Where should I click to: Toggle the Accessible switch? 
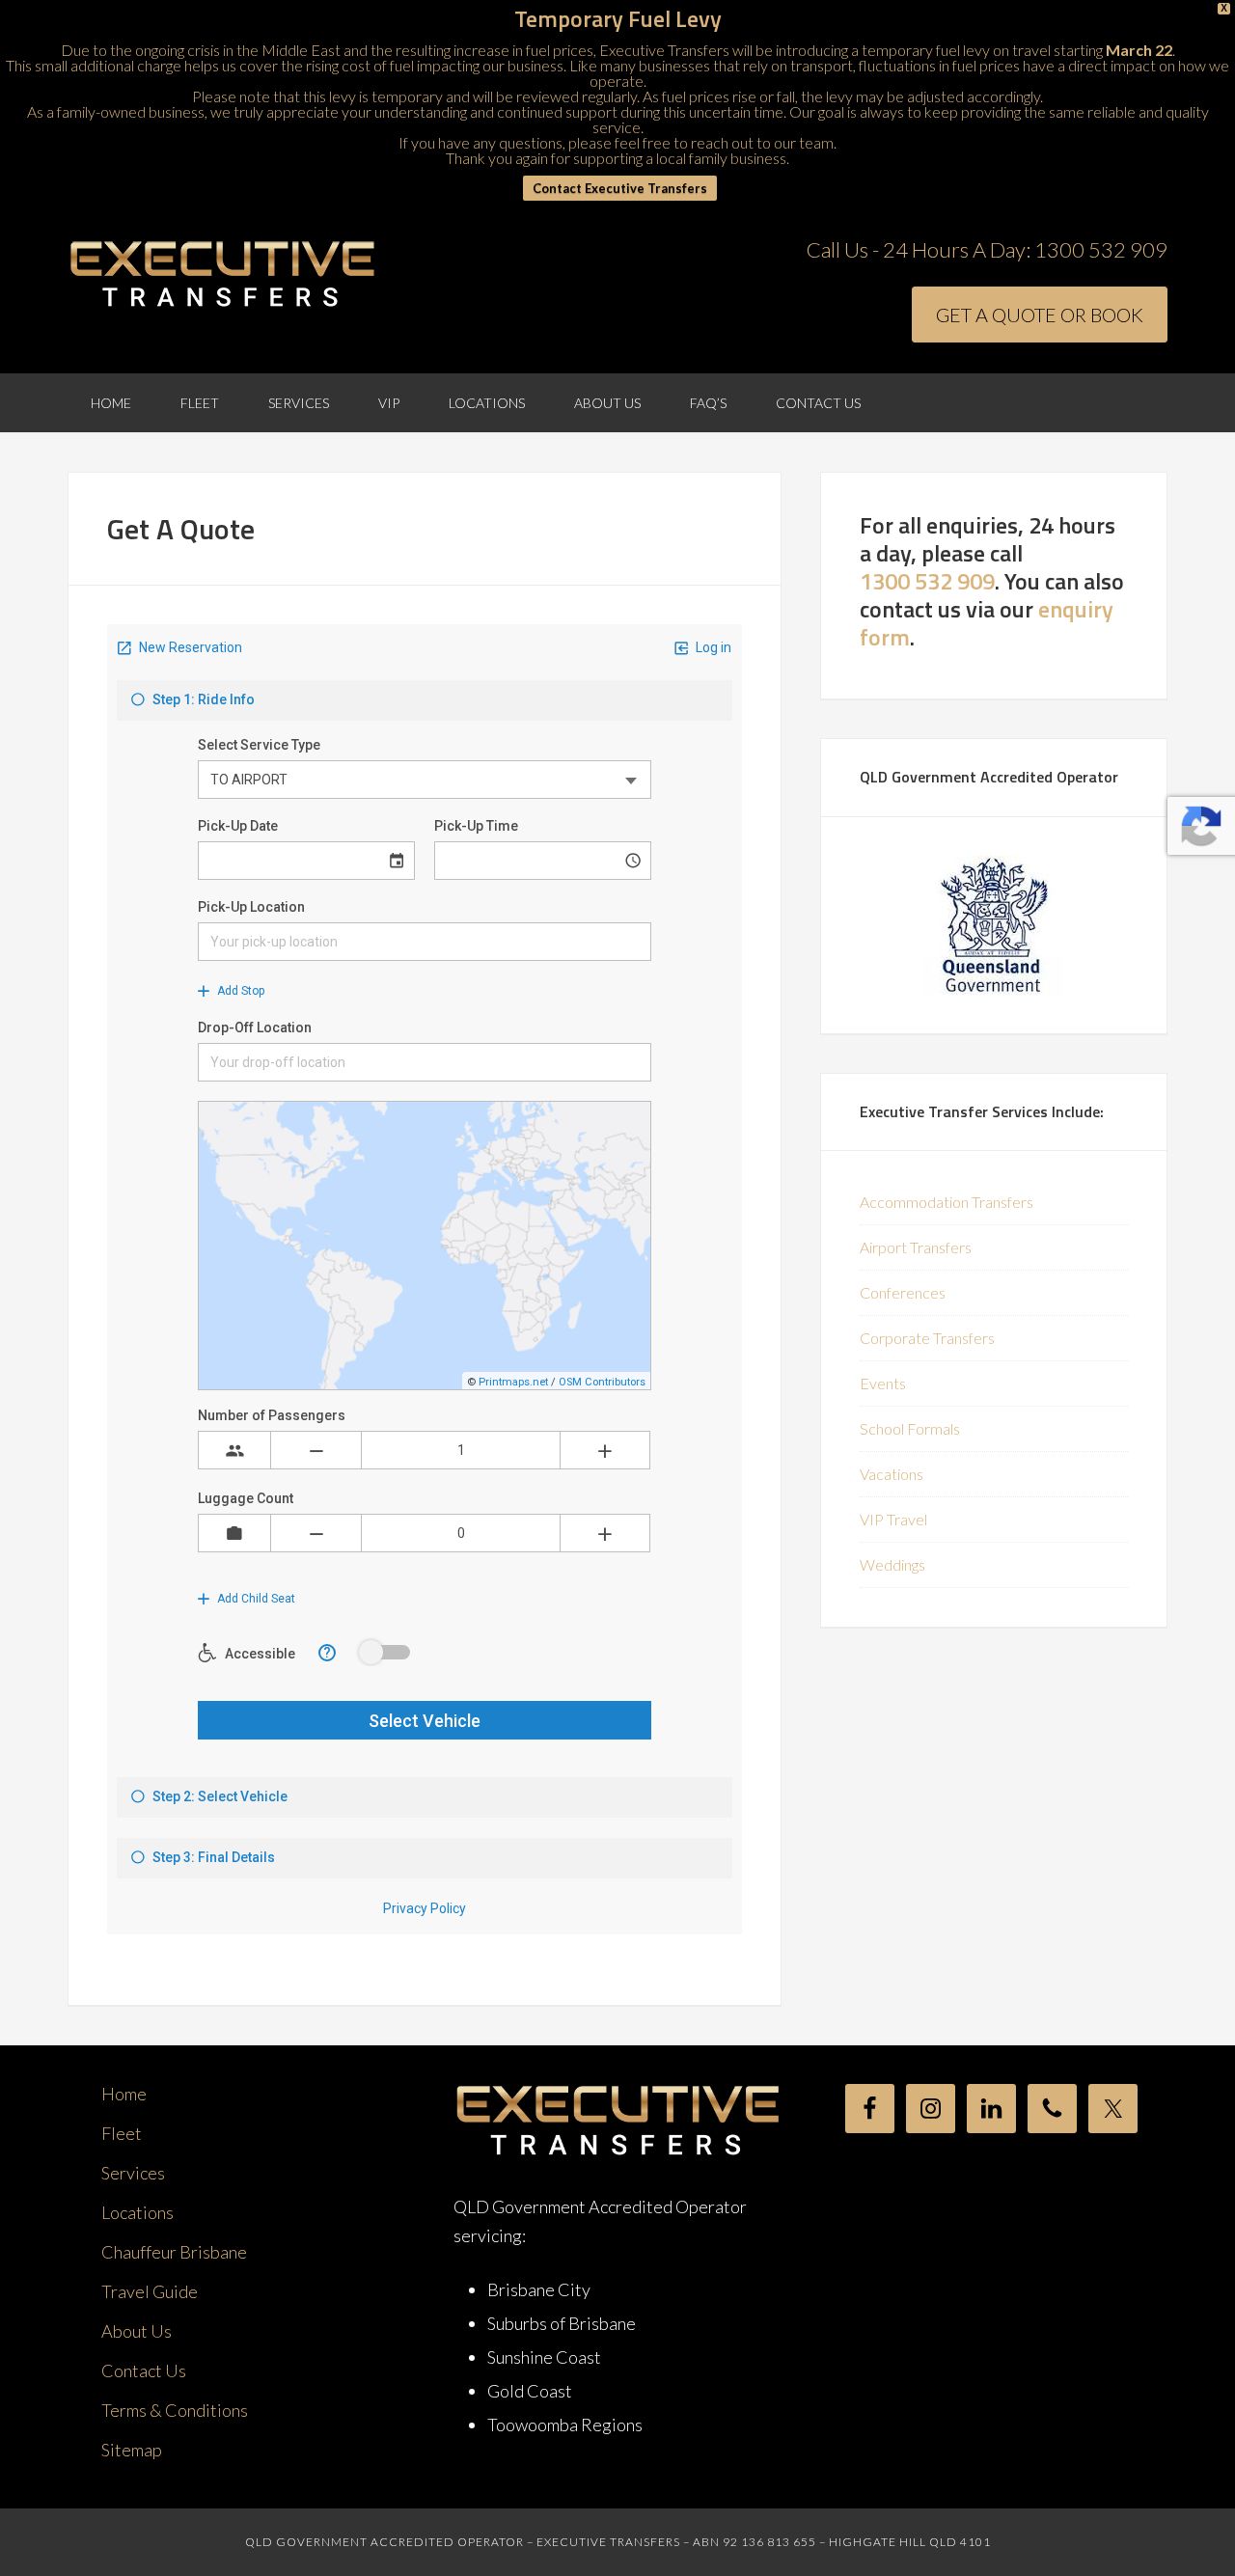[385, 1652]
